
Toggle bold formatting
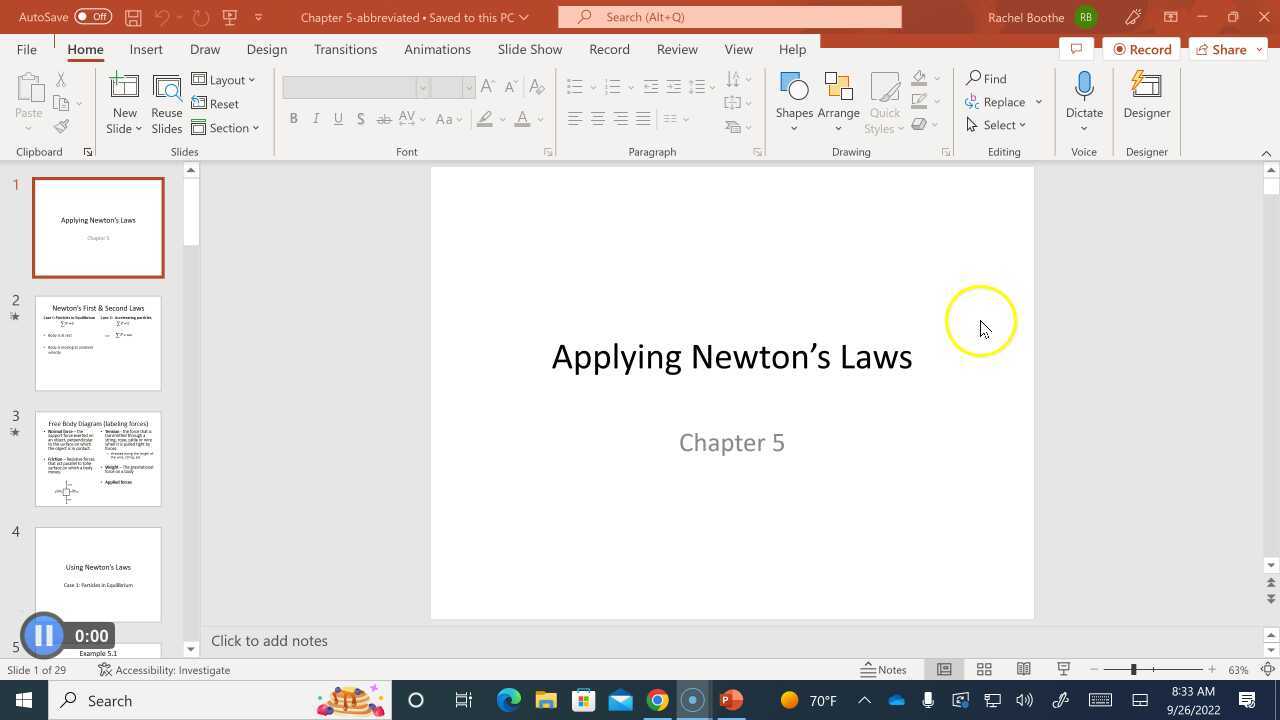293,118
